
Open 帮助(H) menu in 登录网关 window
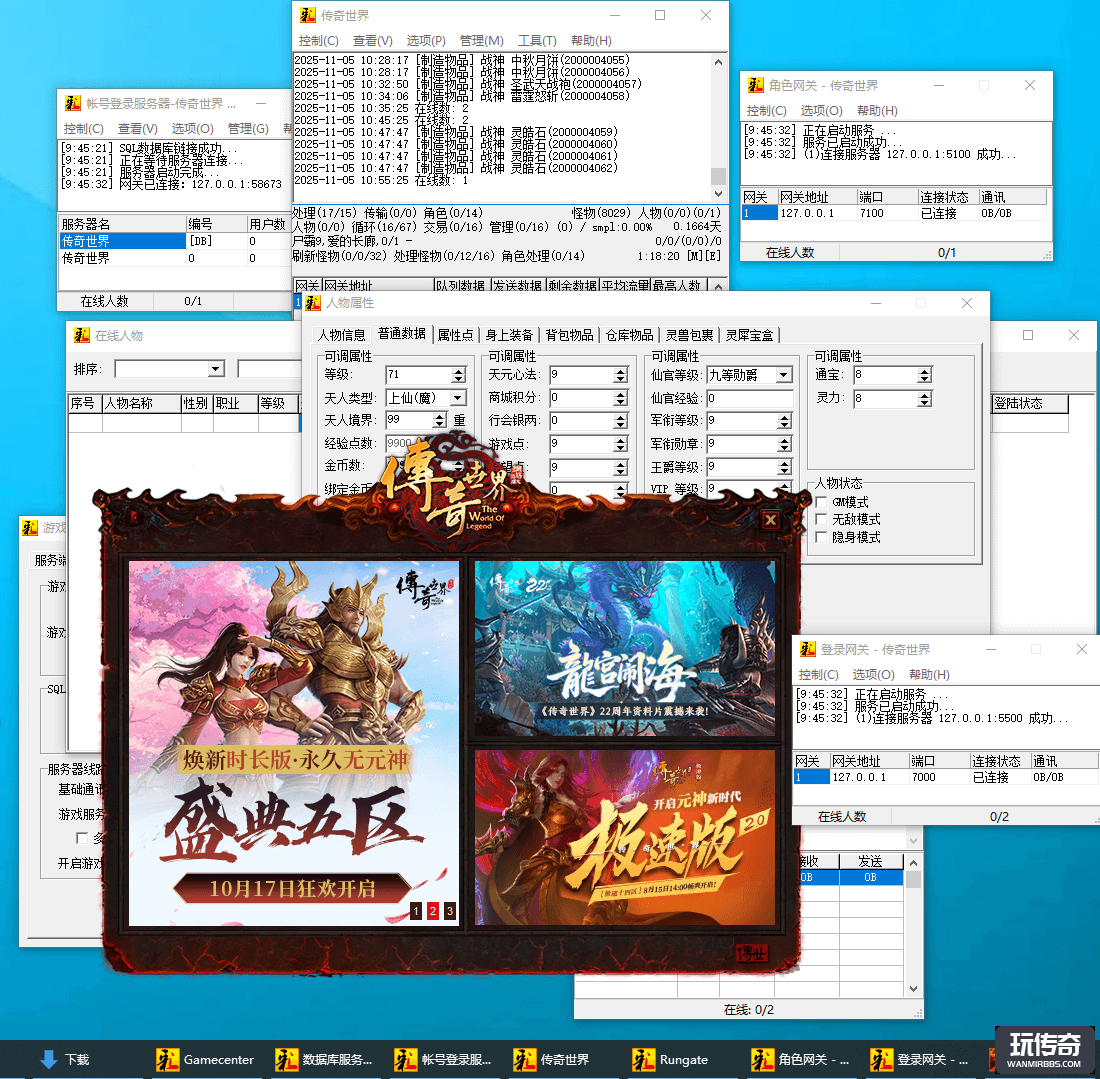click(929, 675)
